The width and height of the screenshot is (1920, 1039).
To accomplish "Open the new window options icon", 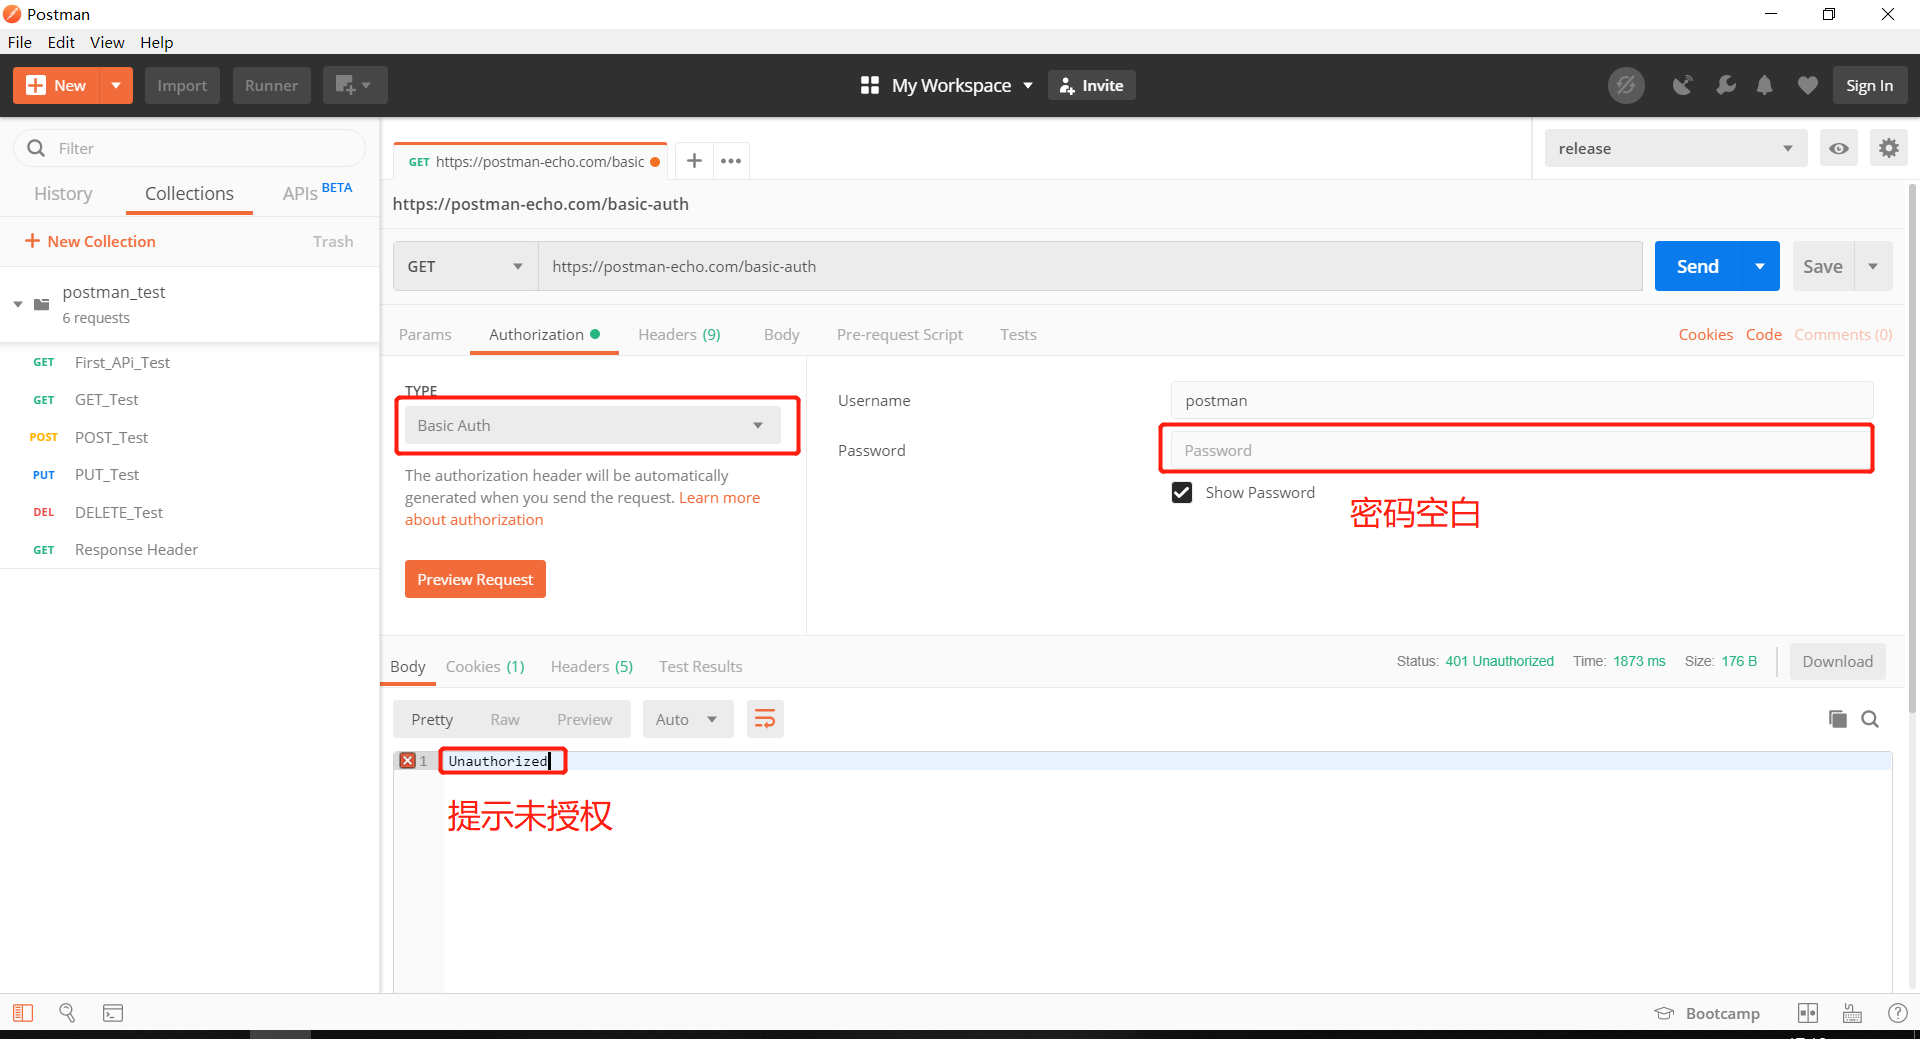I will point(354,86).
